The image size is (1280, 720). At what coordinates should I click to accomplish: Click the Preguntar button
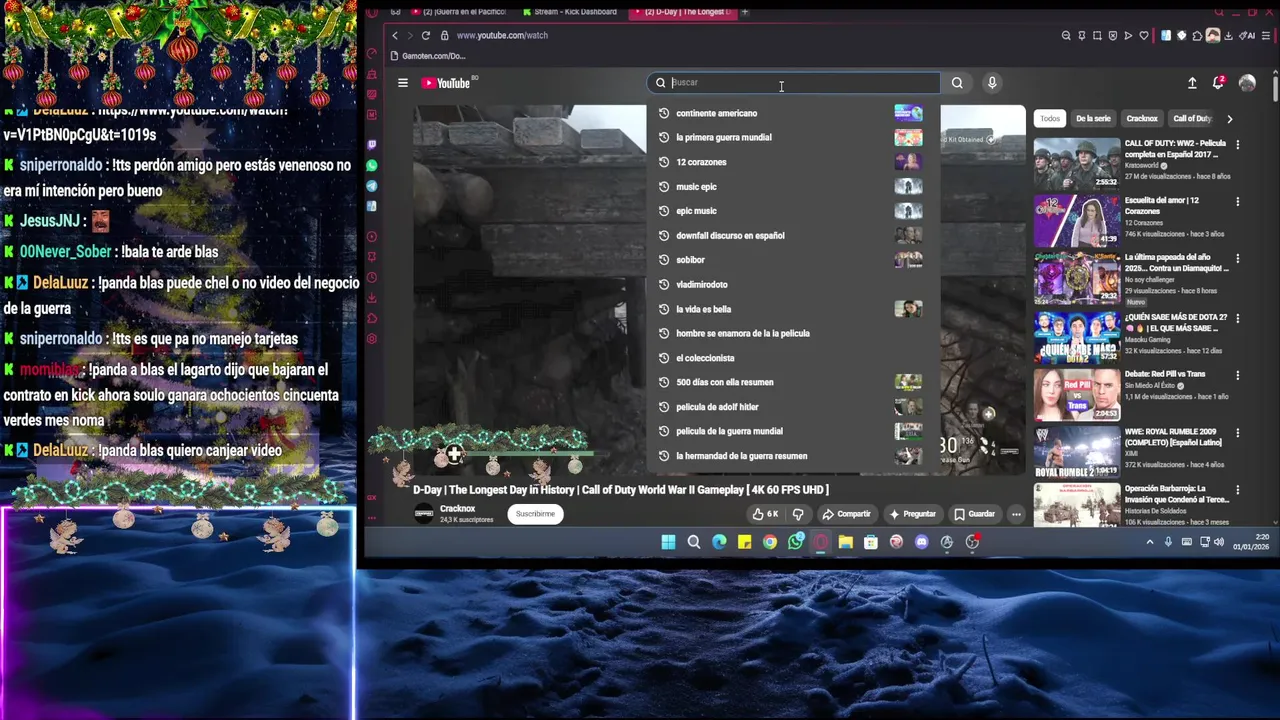click(x=912, y=514)
